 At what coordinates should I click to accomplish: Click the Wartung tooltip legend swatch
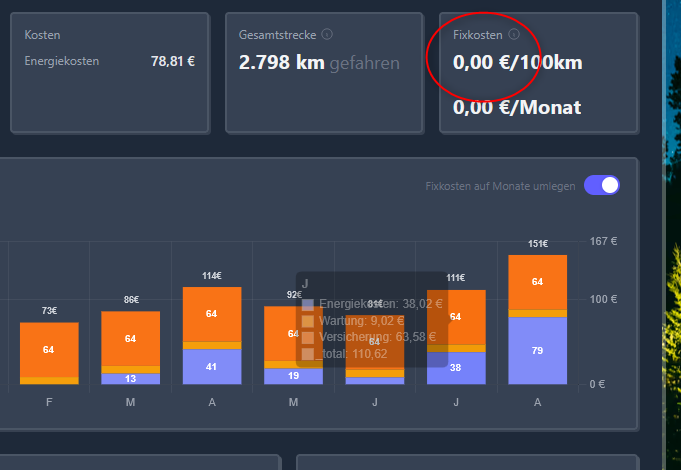307,321
